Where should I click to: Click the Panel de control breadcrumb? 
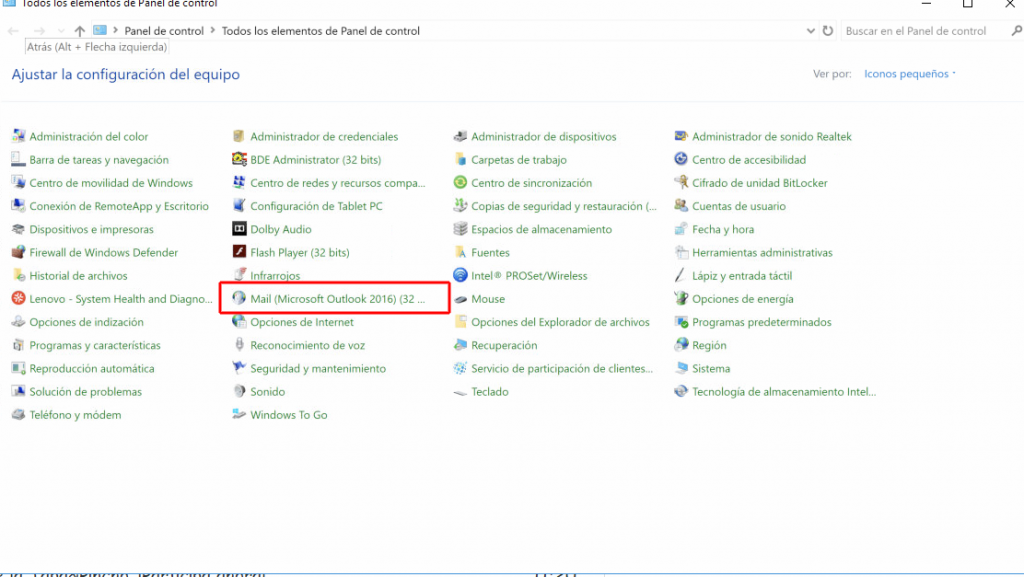point(164,31)
